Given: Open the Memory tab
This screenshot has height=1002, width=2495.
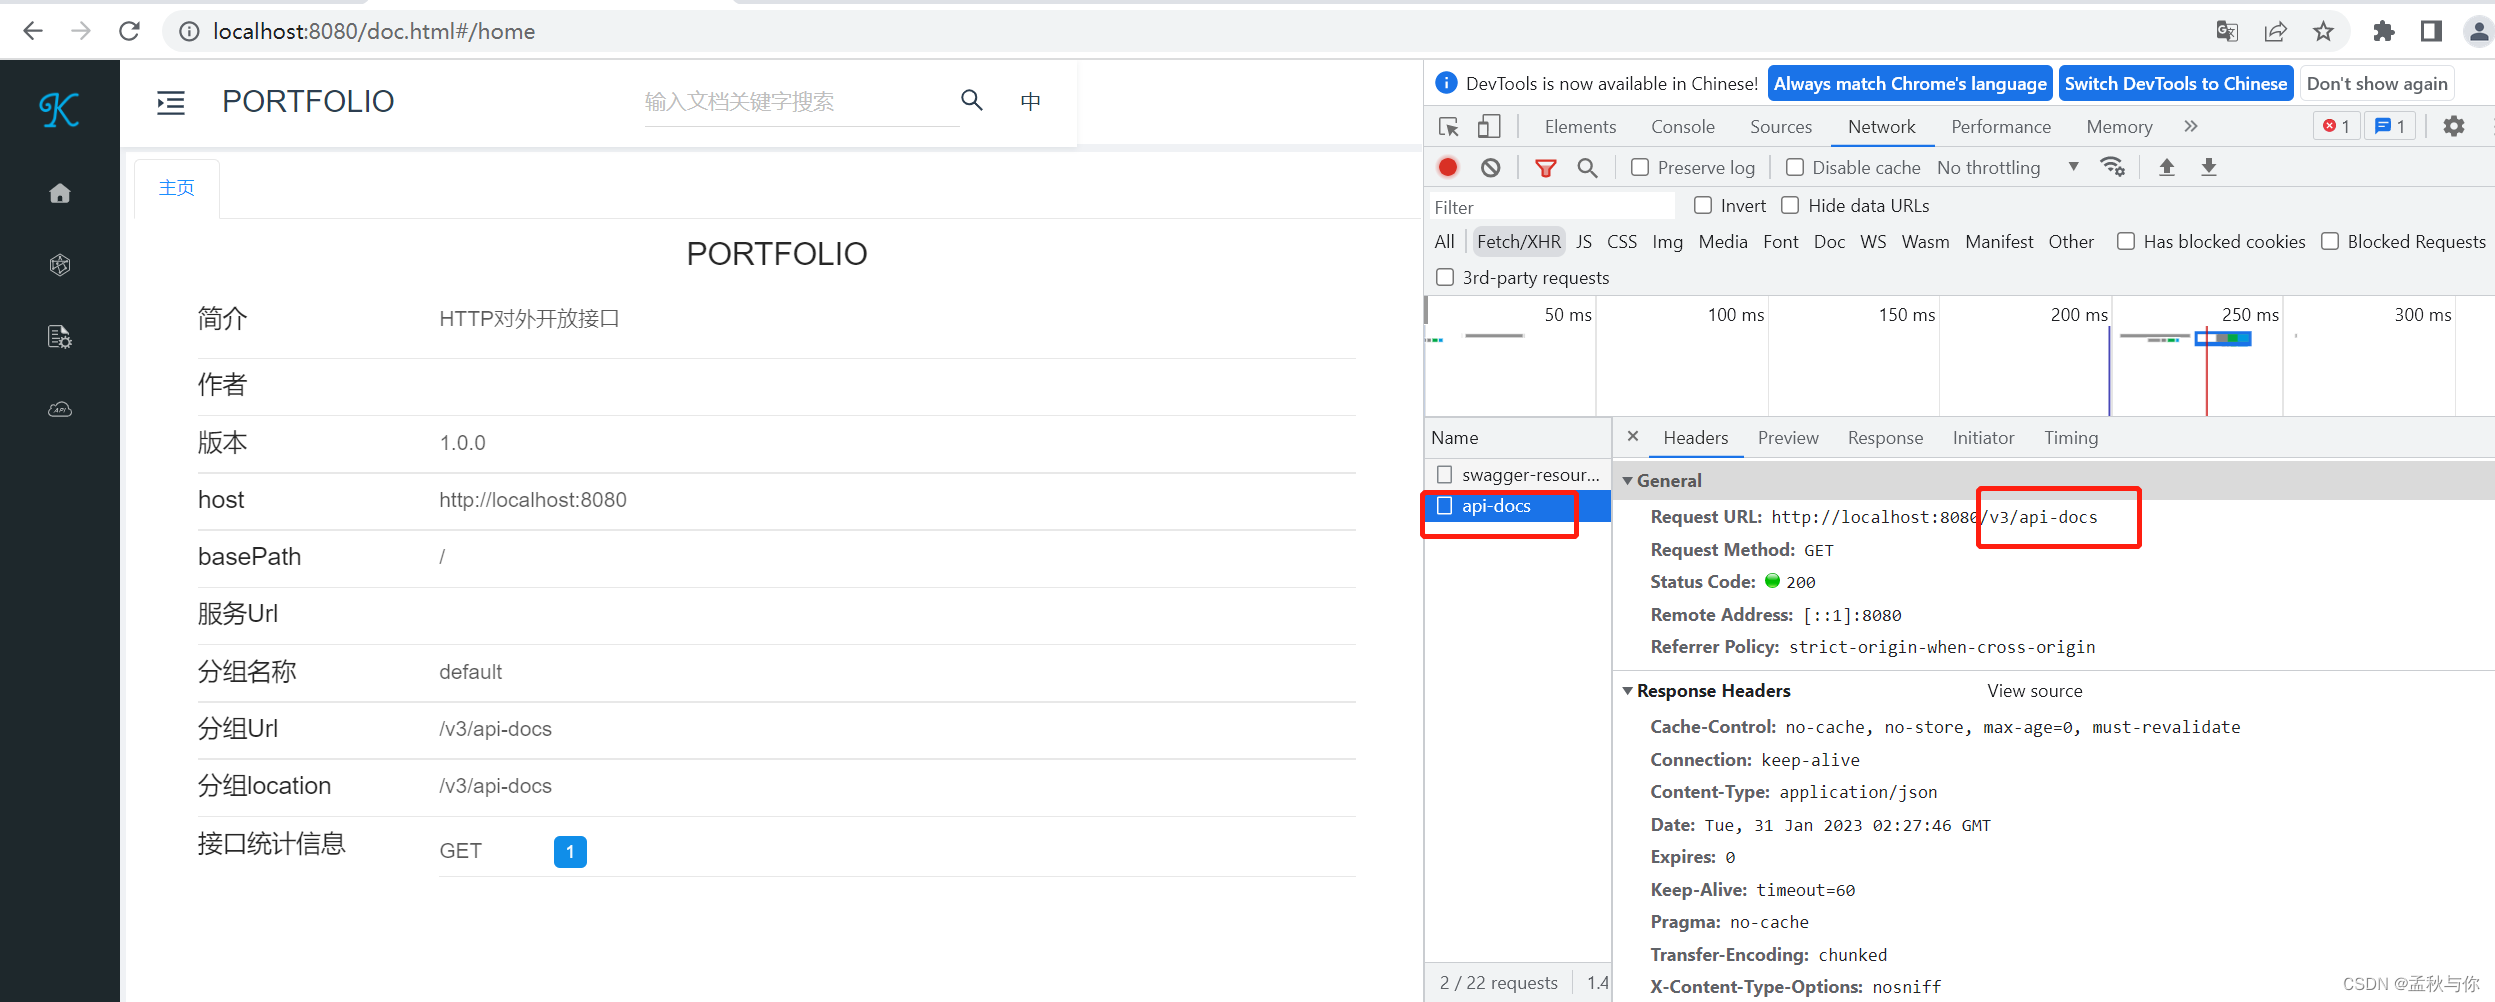Looking at the screenshot, I should click(2119, 127).
